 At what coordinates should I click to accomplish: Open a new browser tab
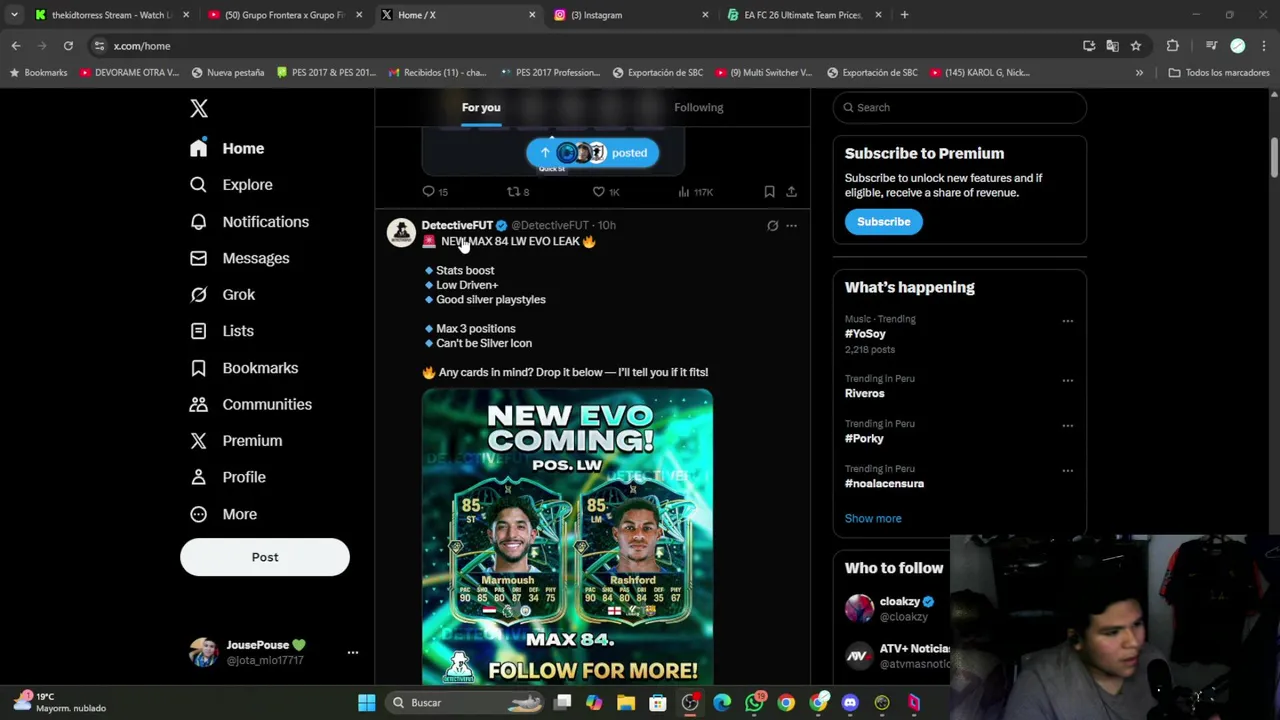click(x=904, y=15)
